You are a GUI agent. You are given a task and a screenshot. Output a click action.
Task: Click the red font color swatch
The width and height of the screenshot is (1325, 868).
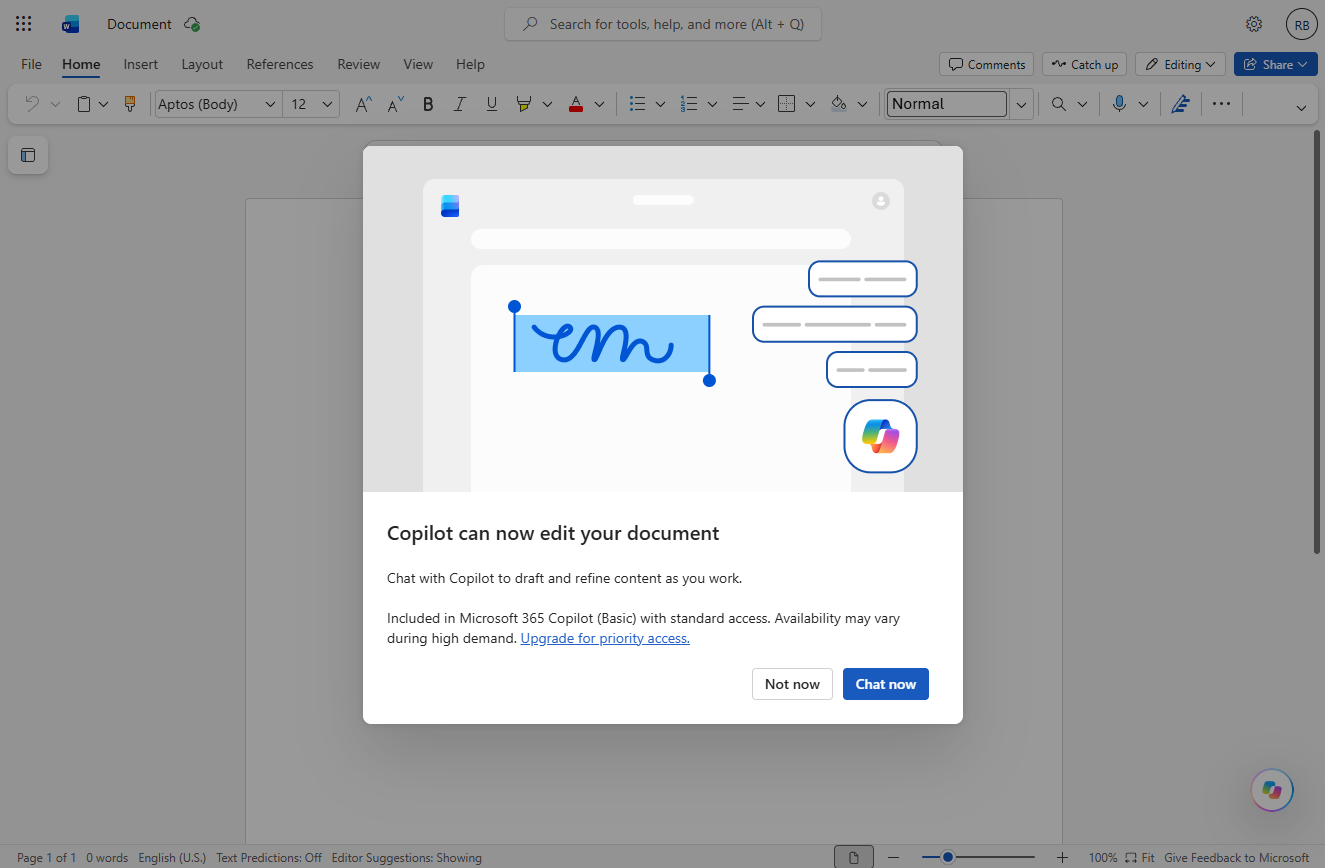576,104
